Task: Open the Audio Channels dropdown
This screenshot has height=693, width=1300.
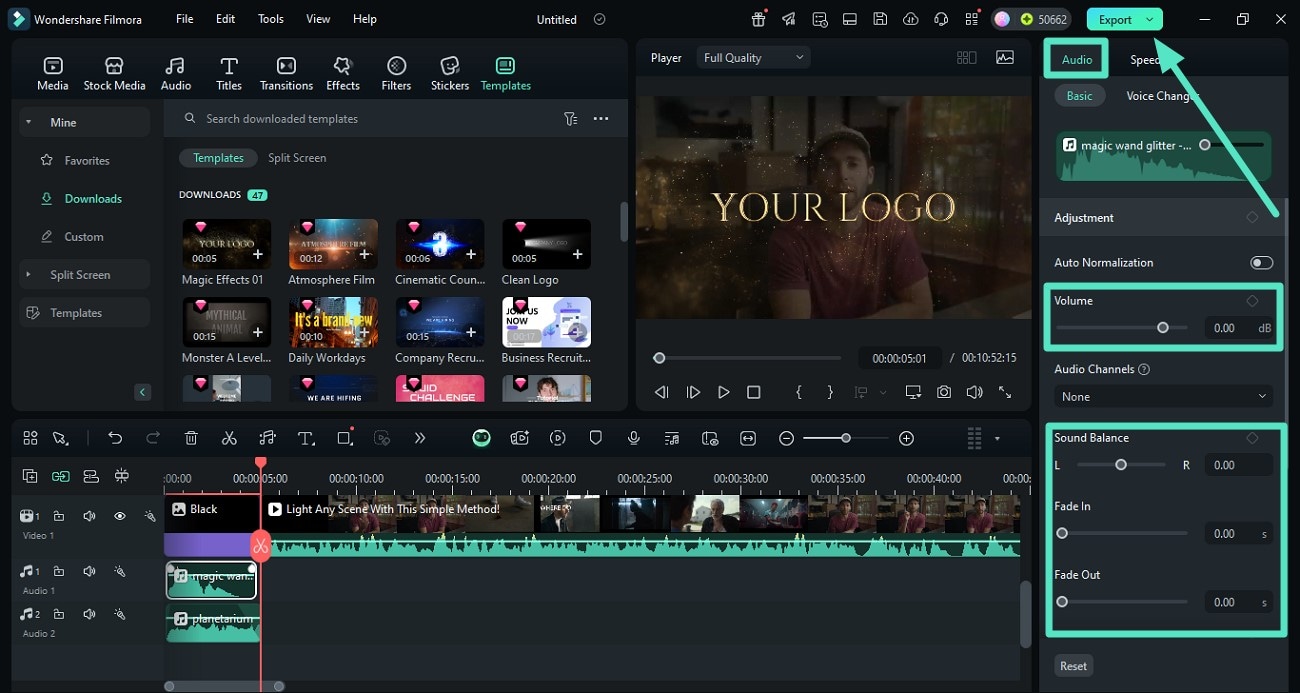Action: [x=1164, y=397]
